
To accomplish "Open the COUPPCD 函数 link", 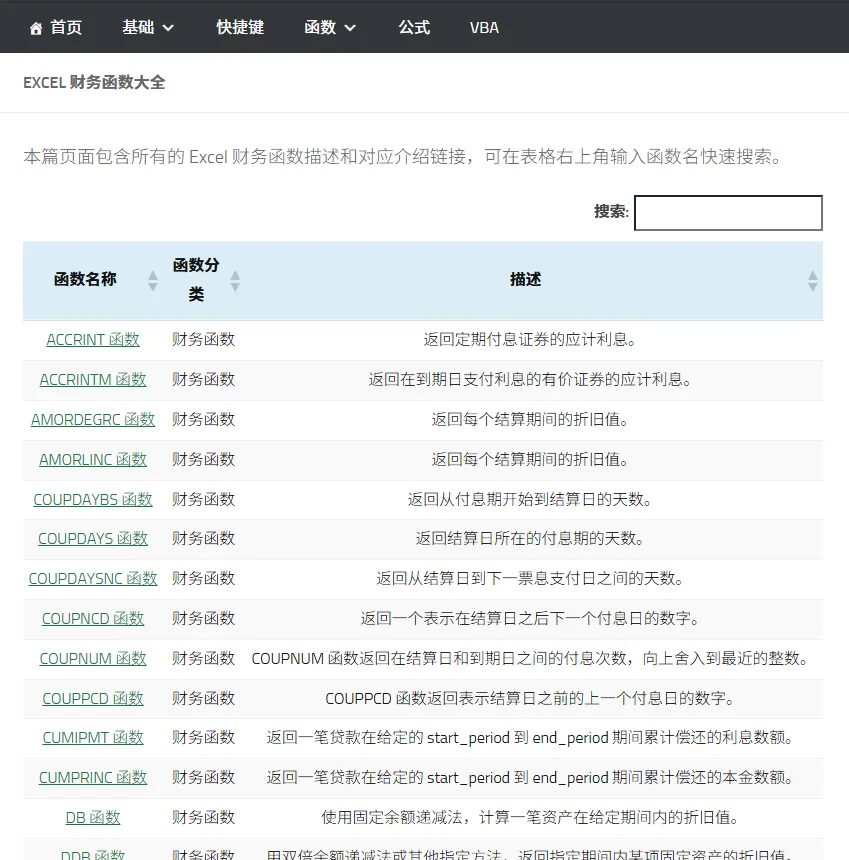I will 93,699.
